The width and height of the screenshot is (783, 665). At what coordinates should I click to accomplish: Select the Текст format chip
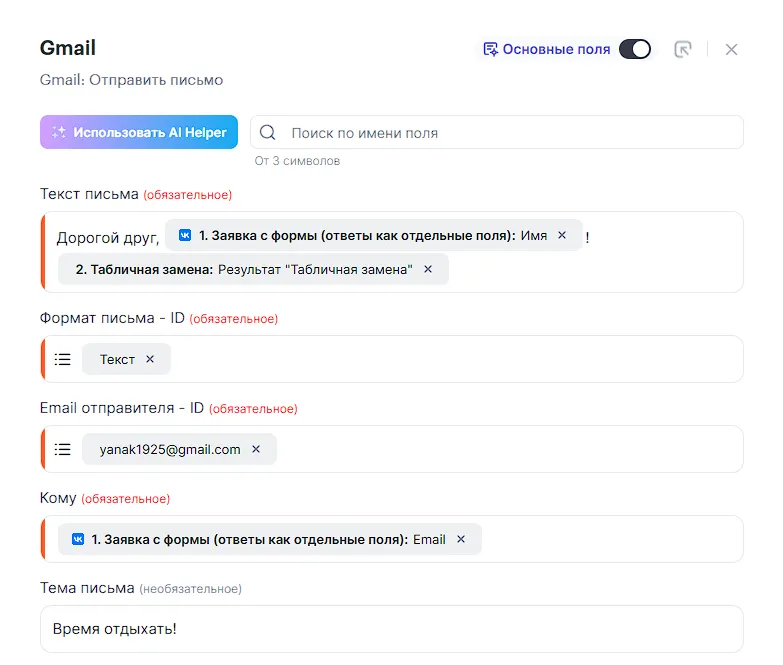(116, 359)
